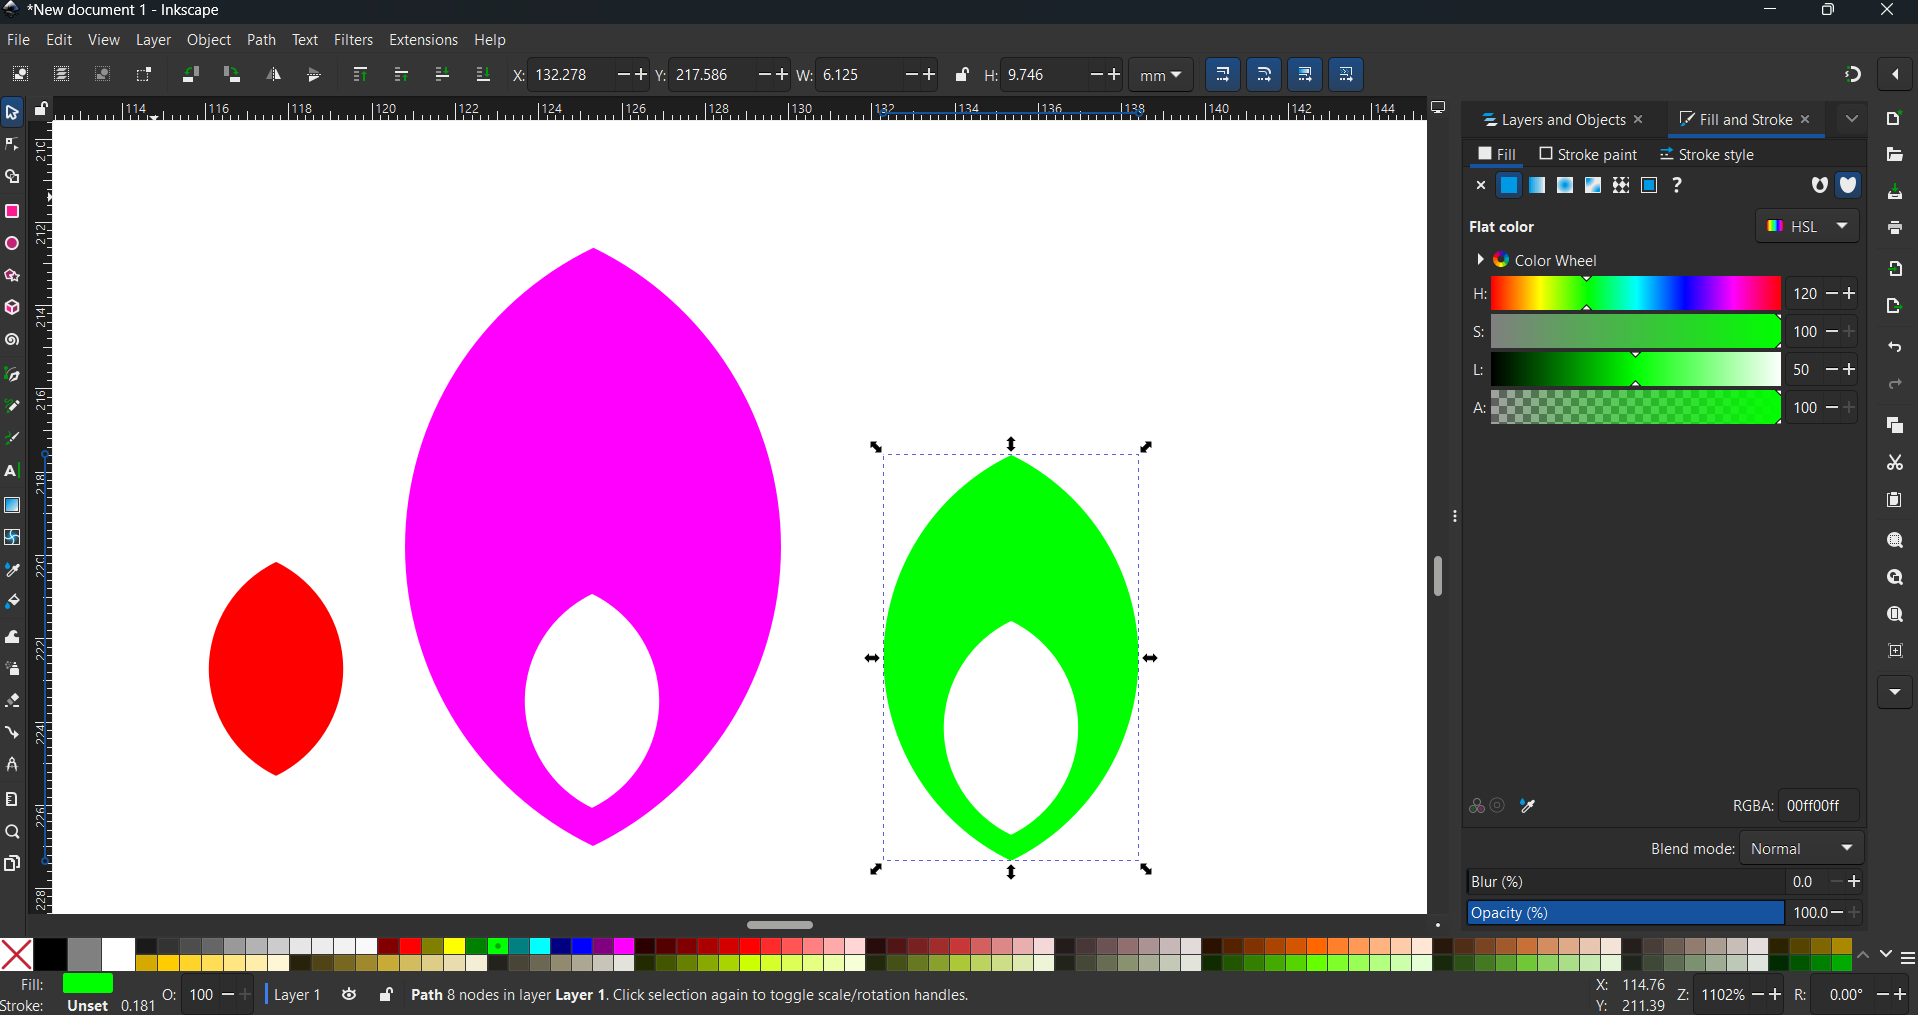Click the Lightness slider bar
The image size is (1918, 1015).
pyautogui.click(x=1635, y=370)
